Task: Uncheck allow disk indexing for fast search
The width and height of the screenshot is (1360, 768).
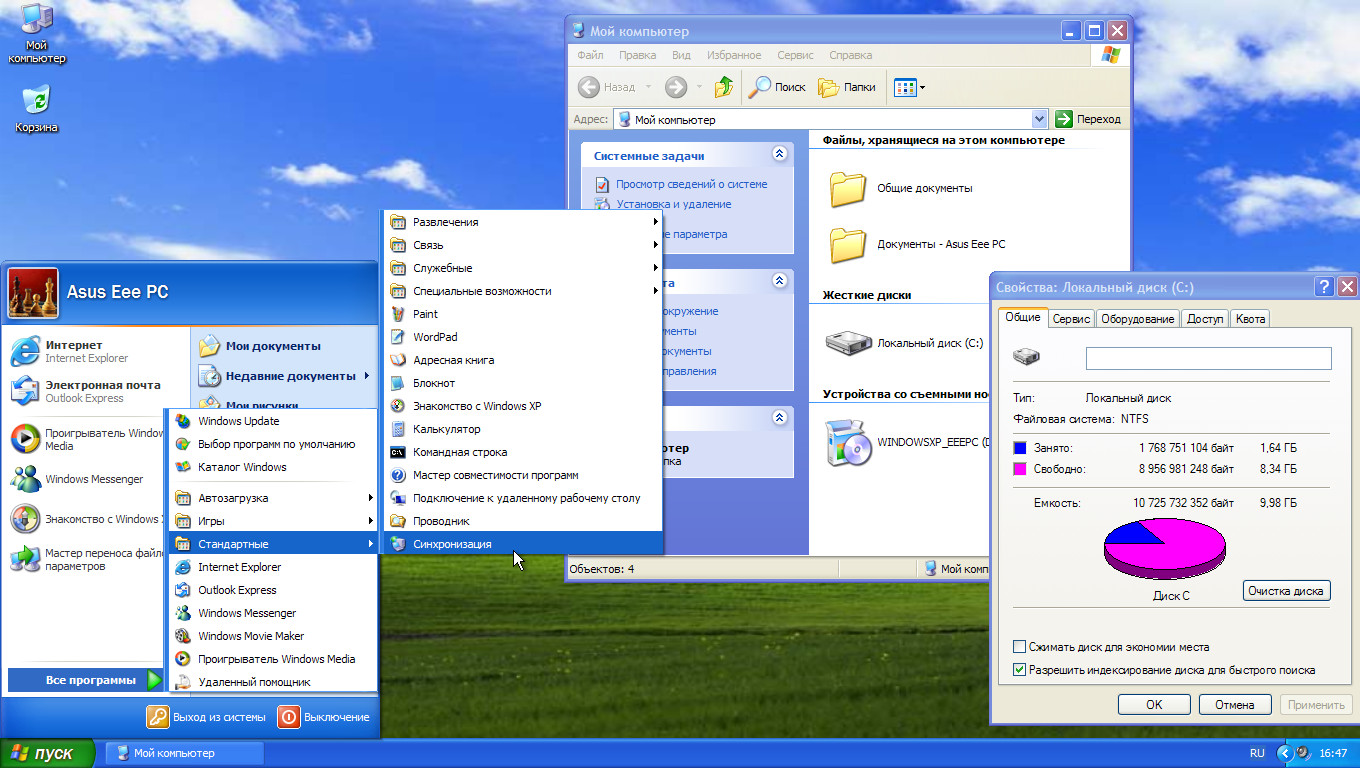Action: point(1020,670)
